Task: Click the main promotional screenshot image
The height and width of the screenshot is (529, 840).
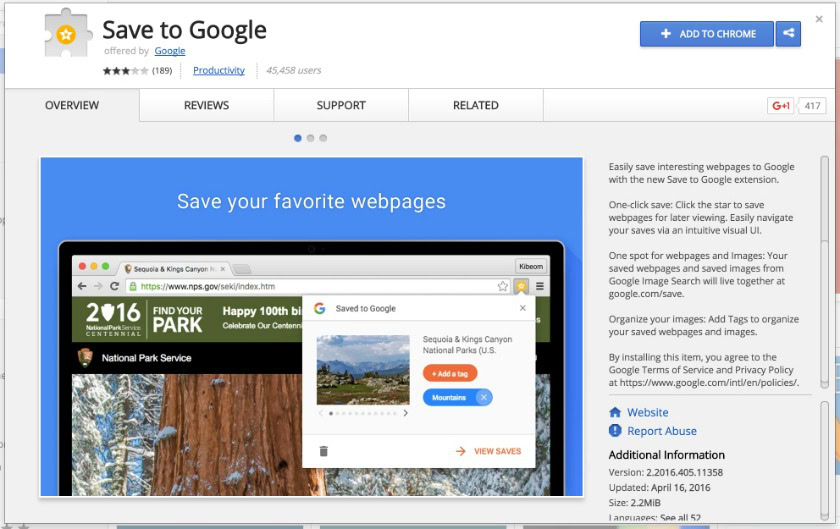Action: tap(311, 326)
